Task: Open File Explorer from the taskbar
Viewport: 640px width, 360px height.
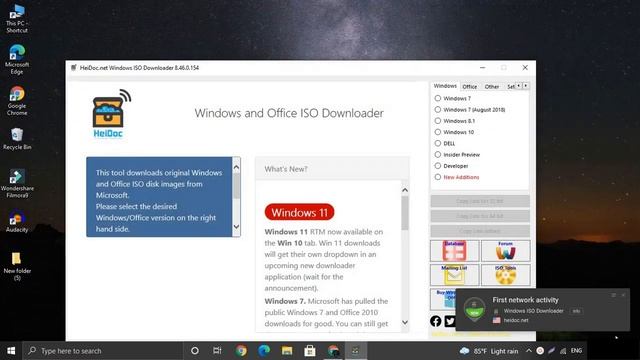Action: pyautogui.click(x=287, y=351)
